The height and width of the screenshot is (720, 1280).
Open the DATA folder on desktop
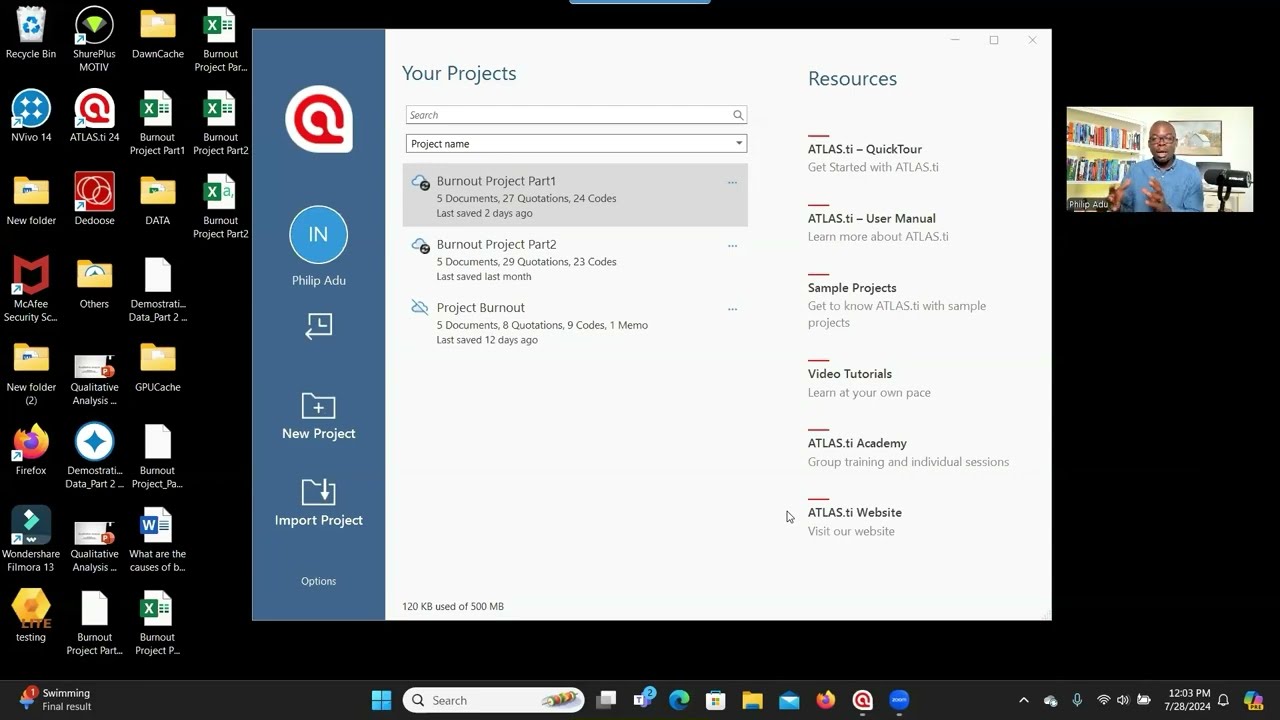pyautogui.click(x=157, y=200)
